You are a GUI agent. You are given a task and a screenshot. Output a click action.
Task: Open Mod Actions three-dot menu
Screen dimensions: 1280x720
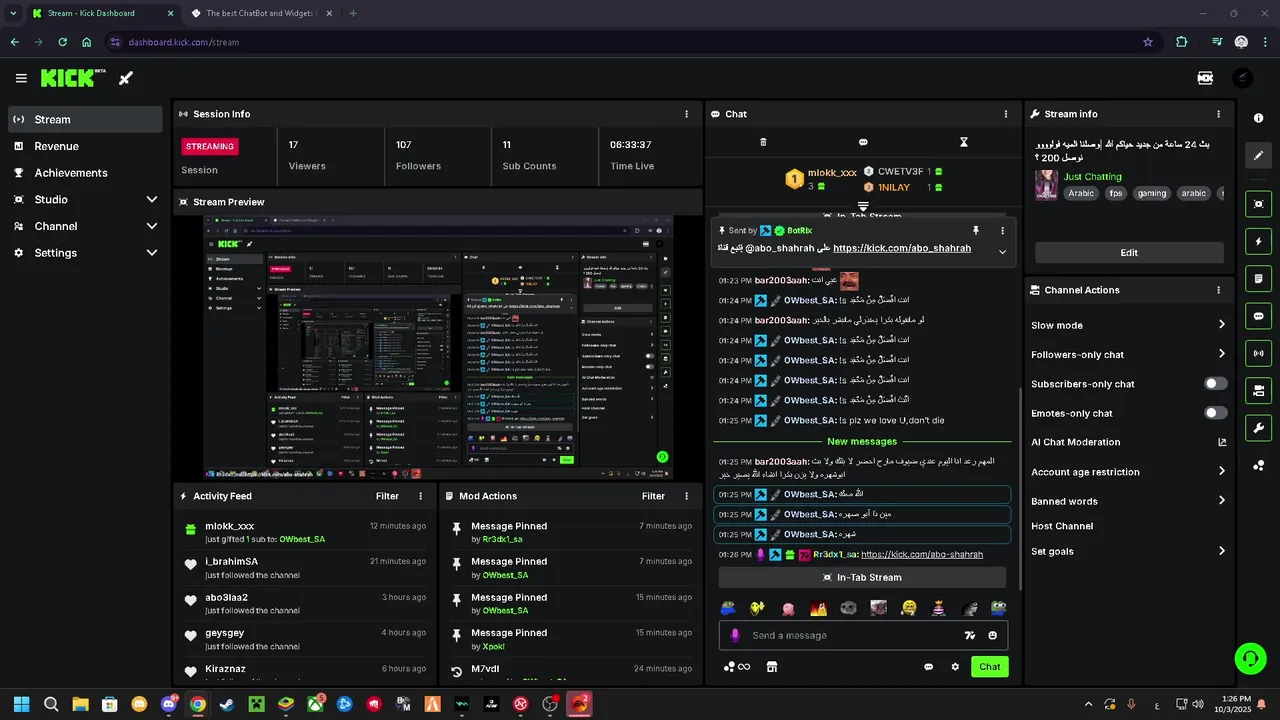click(x=686, y=496)
